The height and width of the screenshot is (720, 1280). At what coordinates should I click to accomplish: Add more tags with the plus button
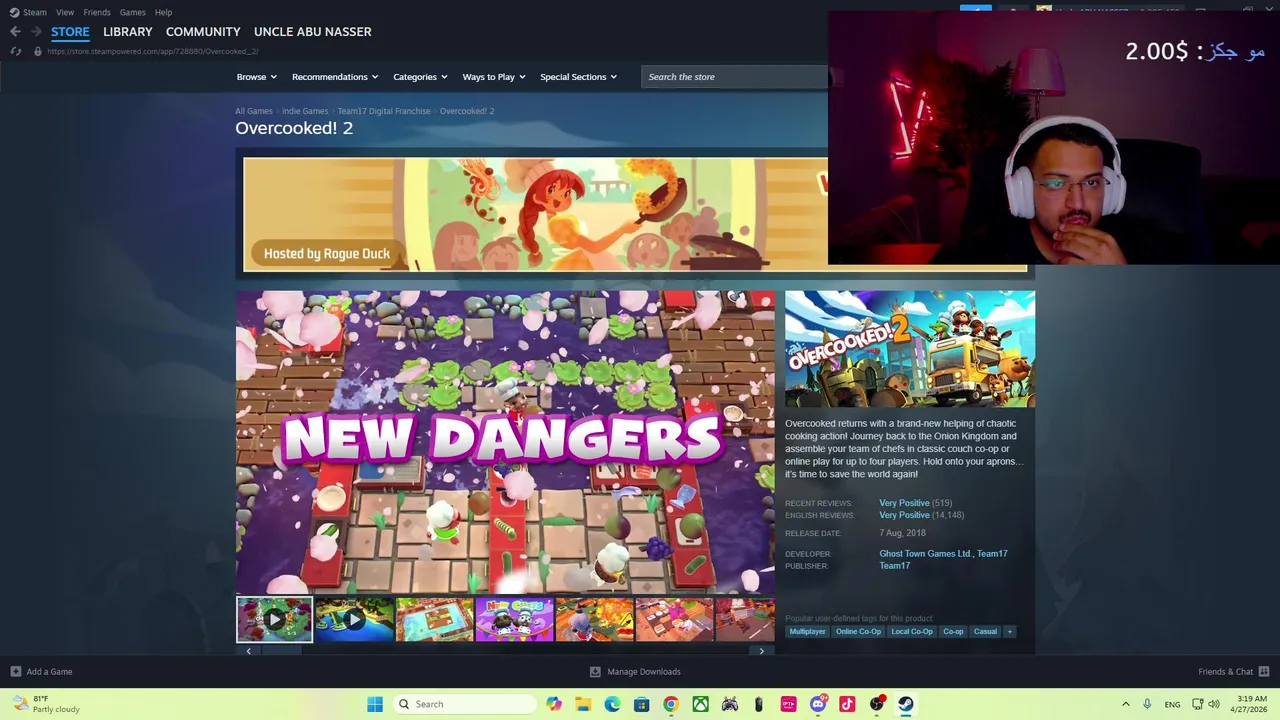(1009, 632)
